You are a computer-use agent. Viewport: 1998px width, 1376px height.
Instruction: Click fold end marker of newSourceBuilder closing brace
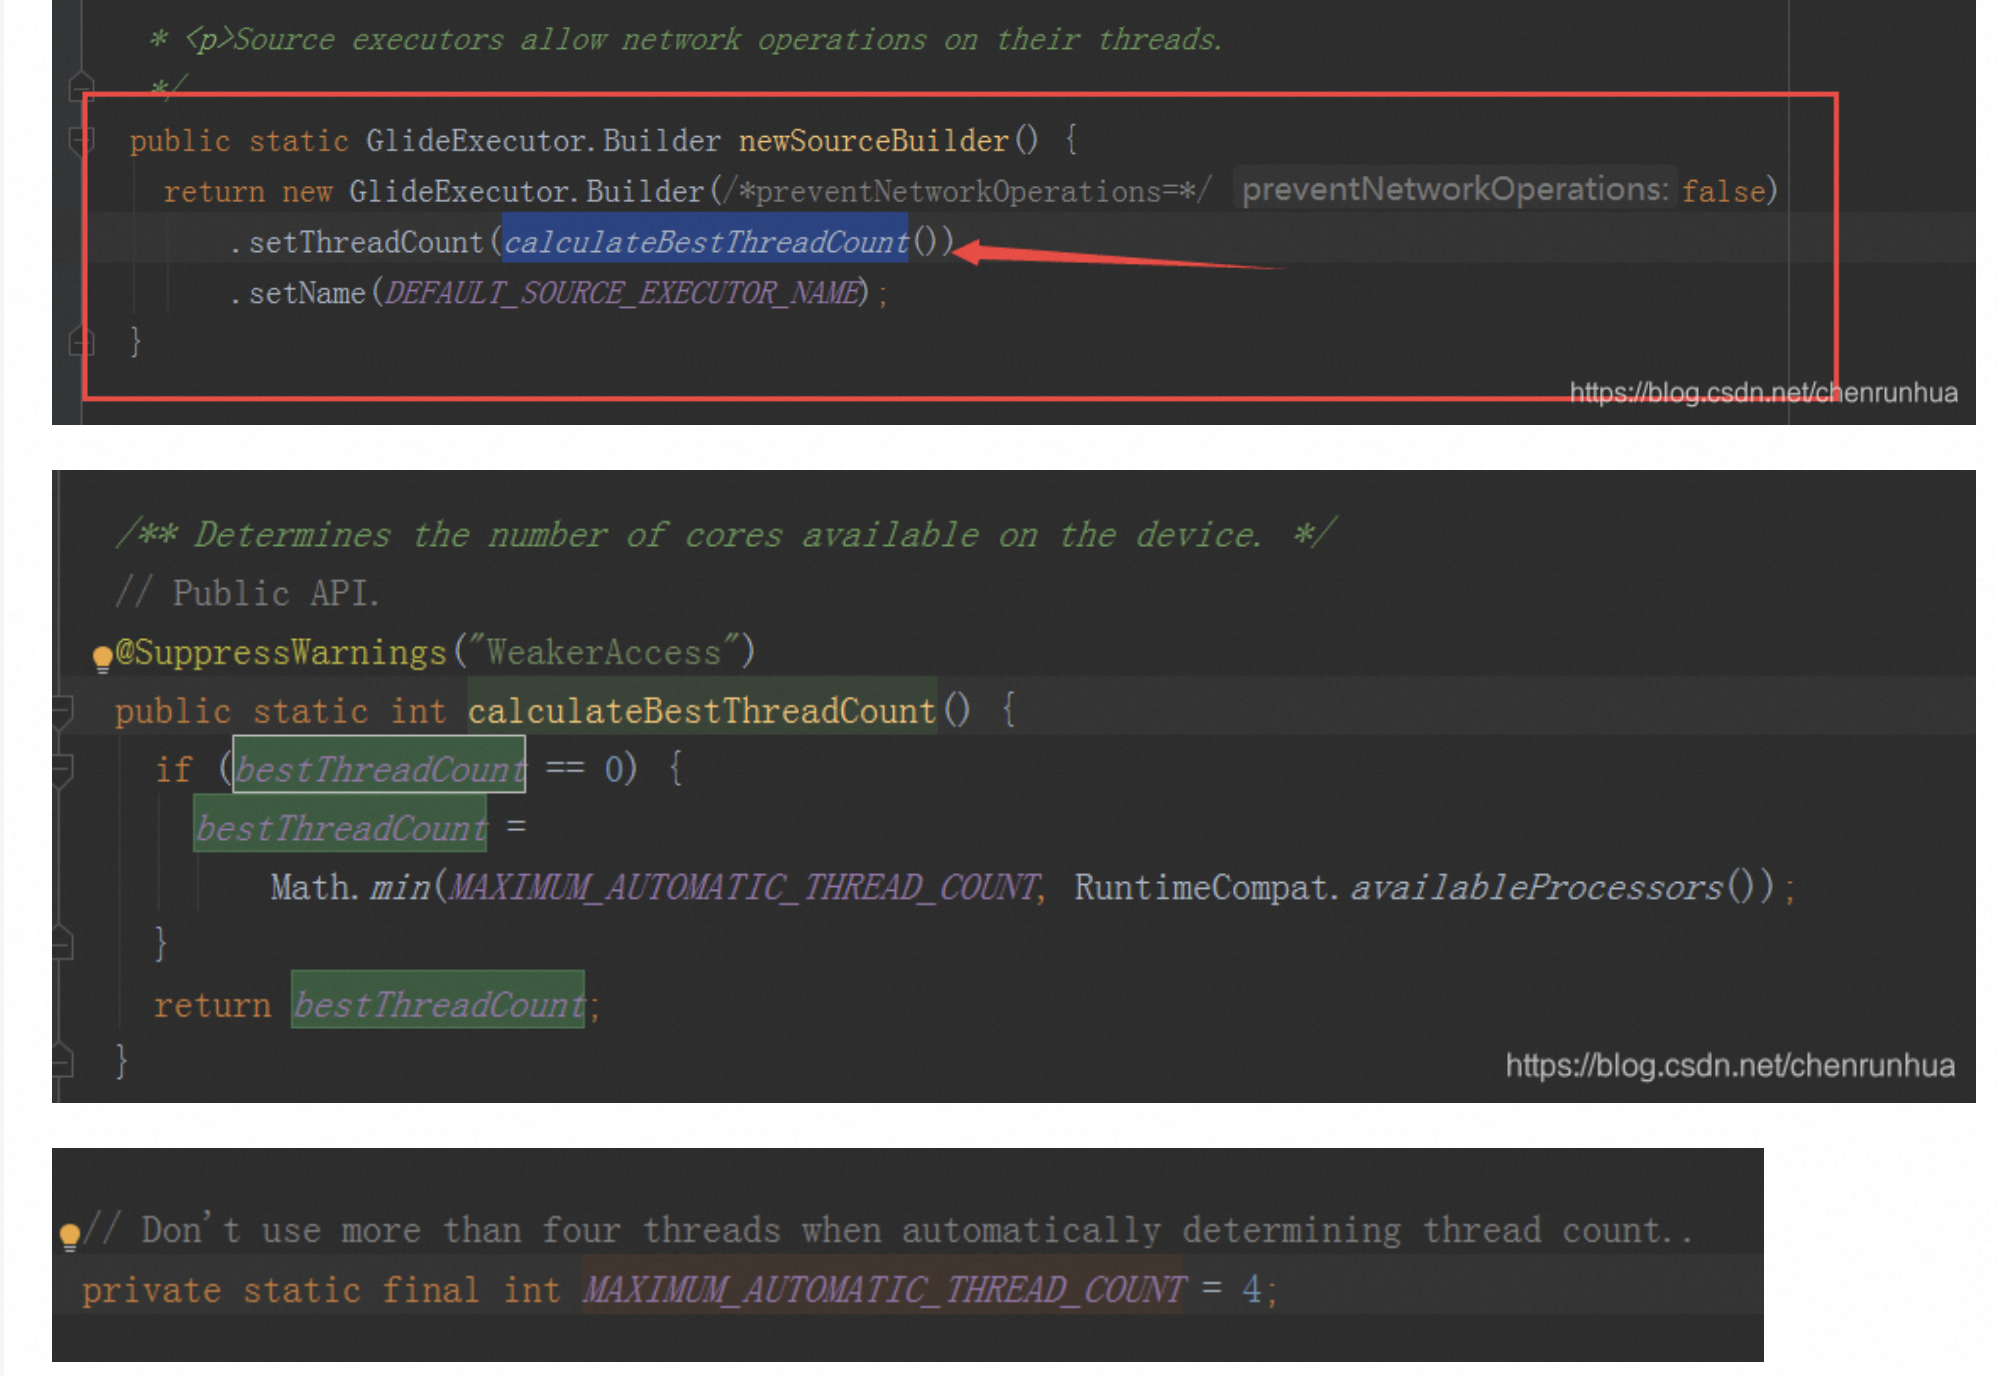[81, 342]
